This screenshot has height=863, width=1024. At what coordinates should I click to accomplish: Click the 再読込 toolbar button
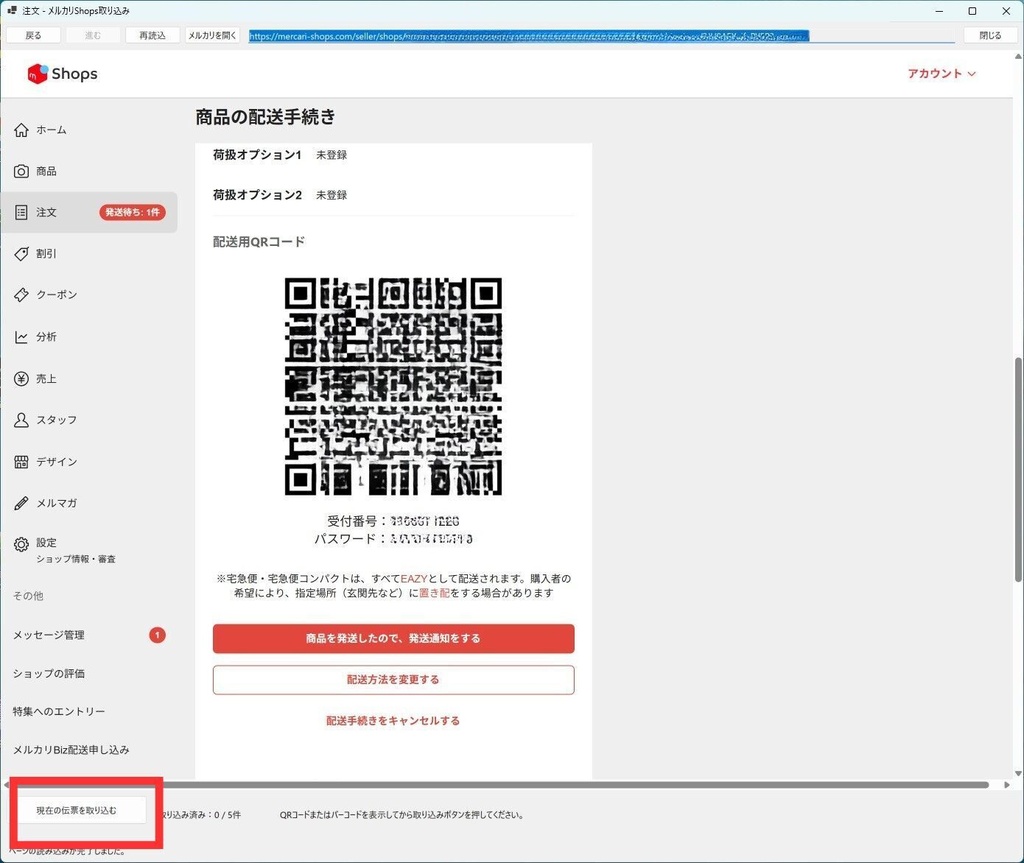point(152,35)
